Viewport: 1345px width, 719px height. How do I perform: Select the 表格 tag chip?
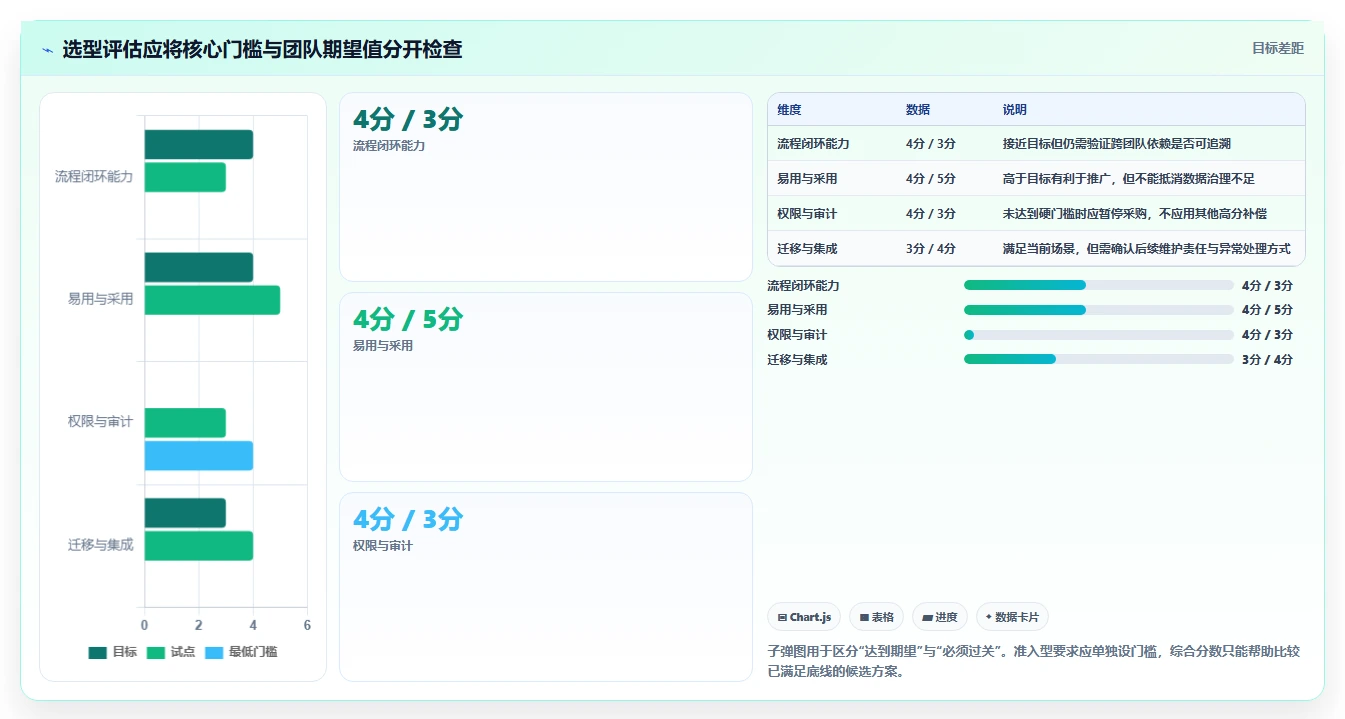[x=876, y=617]
